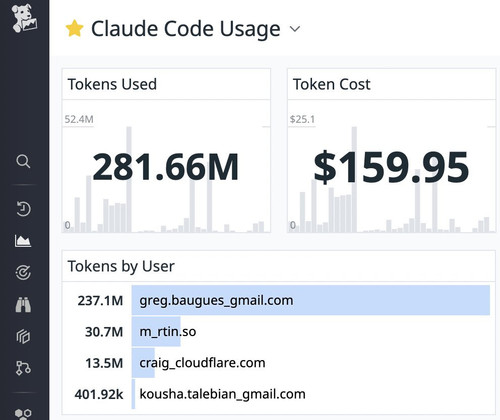
Task: Toggle the yellow favorite star
Action: click(x=74, y=29)
